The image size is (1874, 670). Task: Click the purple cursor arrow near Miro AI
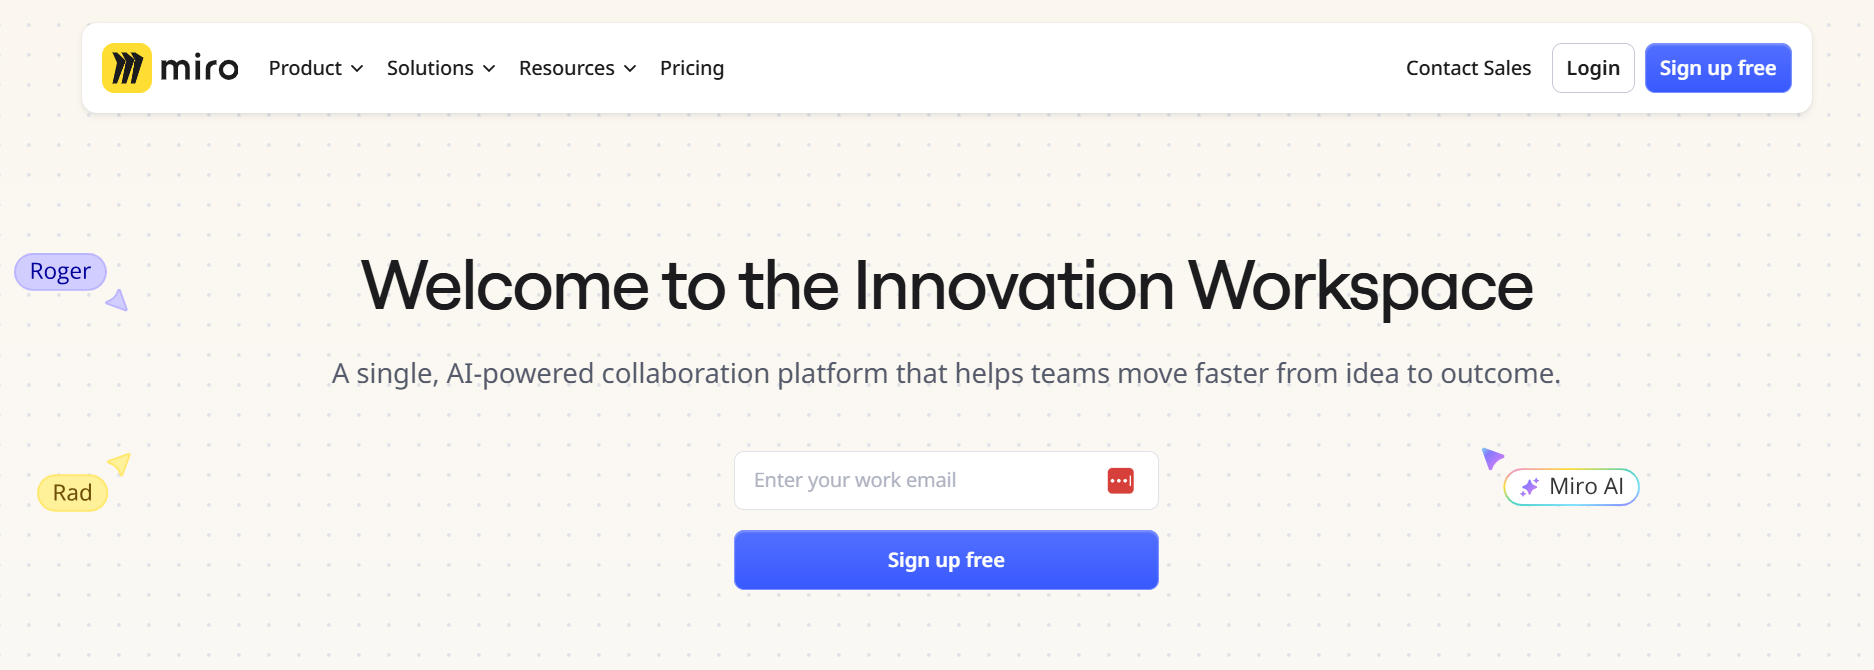(1491, 459)
